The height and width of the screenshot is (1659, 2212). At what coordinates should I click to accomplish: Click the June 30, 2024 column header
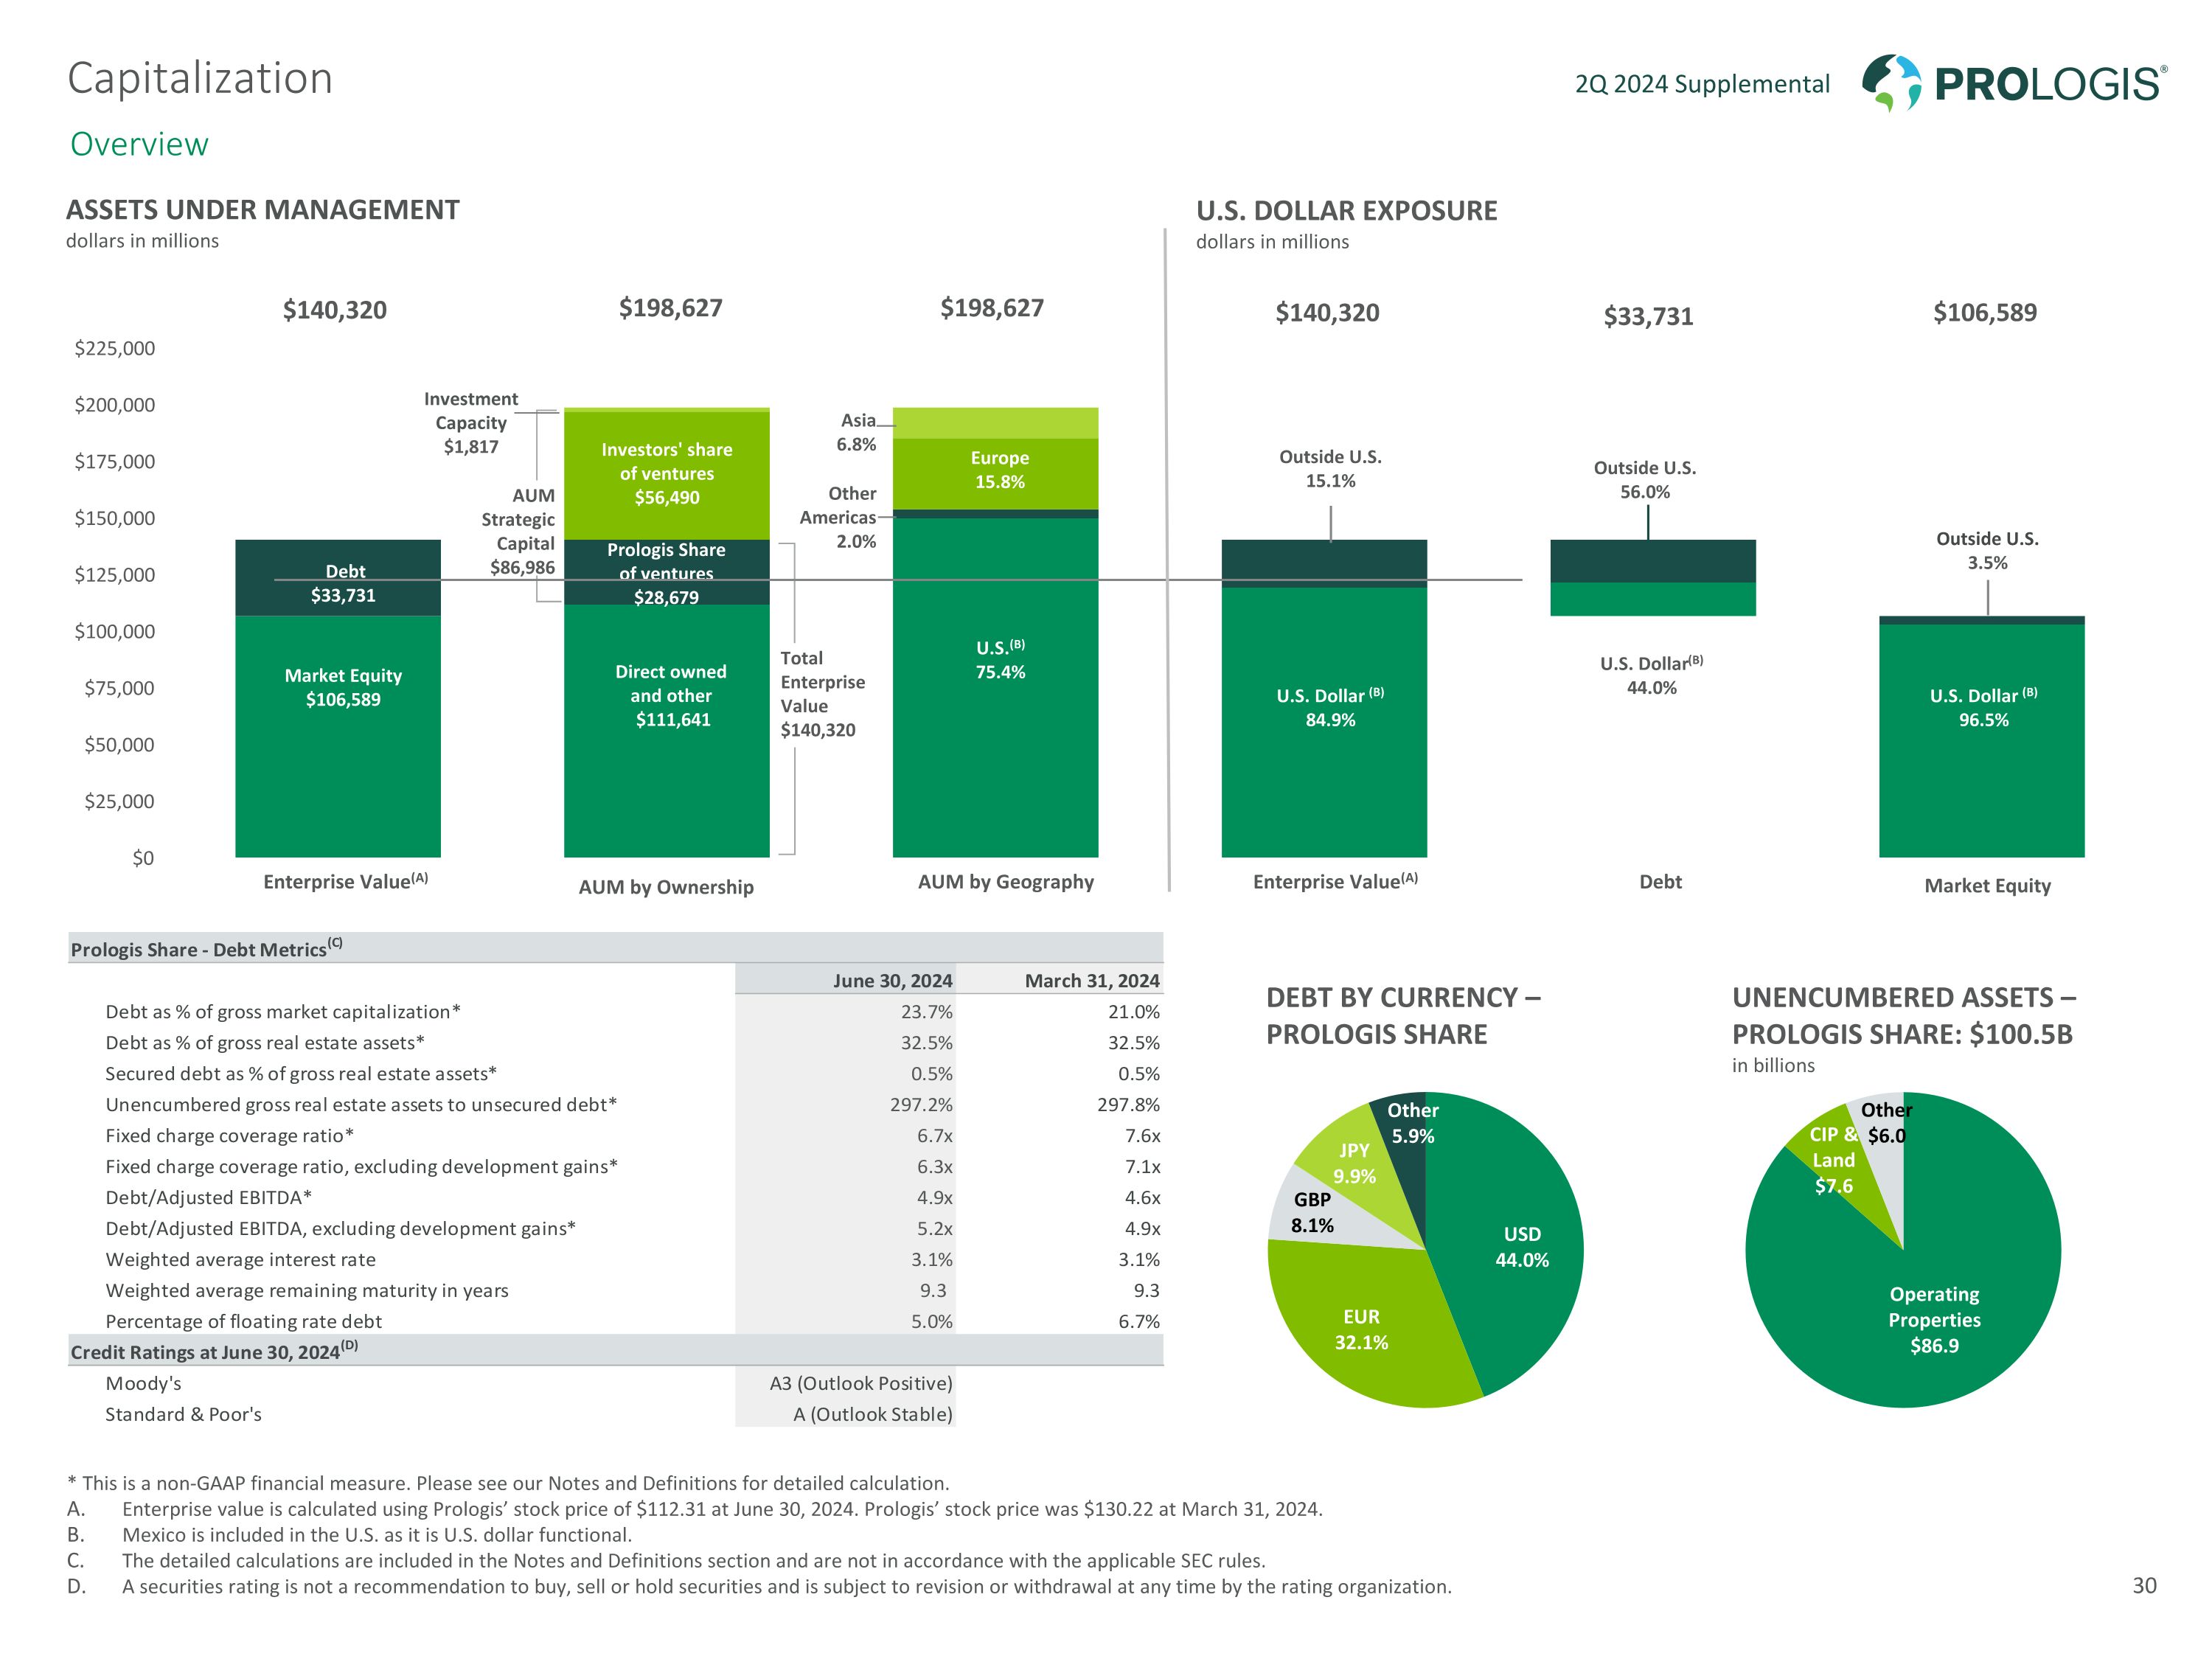click(892, 980)
